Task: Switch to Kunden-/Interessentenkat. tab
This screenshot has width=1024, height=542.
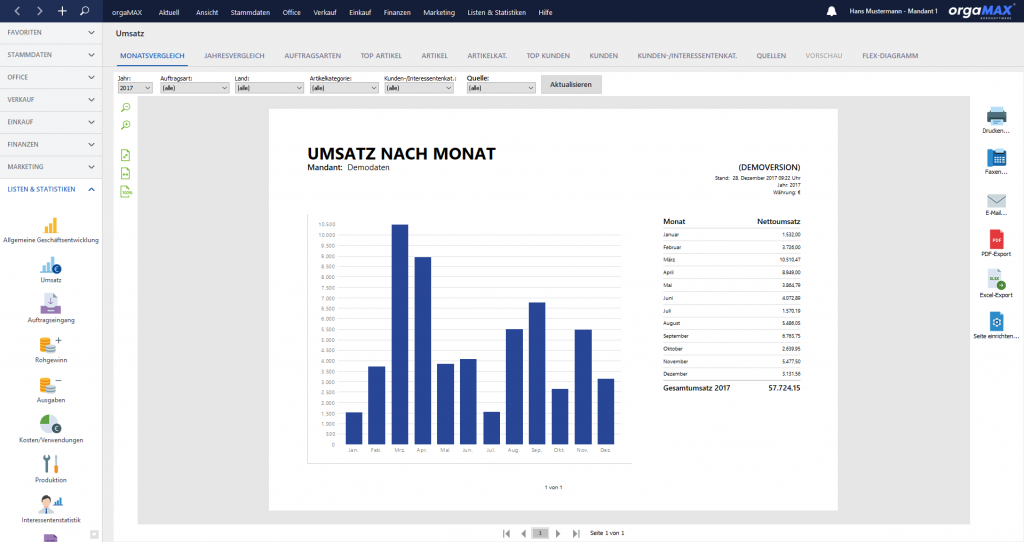Action: [687, 56]
